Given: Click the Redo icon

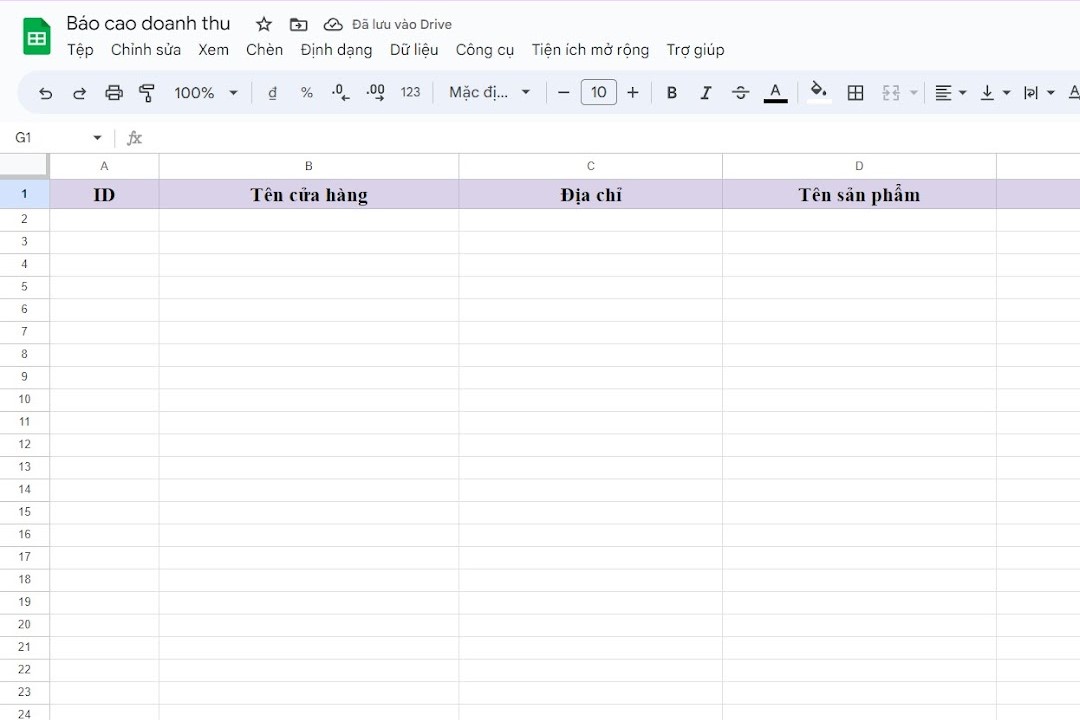Looking at the screenshot, I should click(x=79, y=92).
